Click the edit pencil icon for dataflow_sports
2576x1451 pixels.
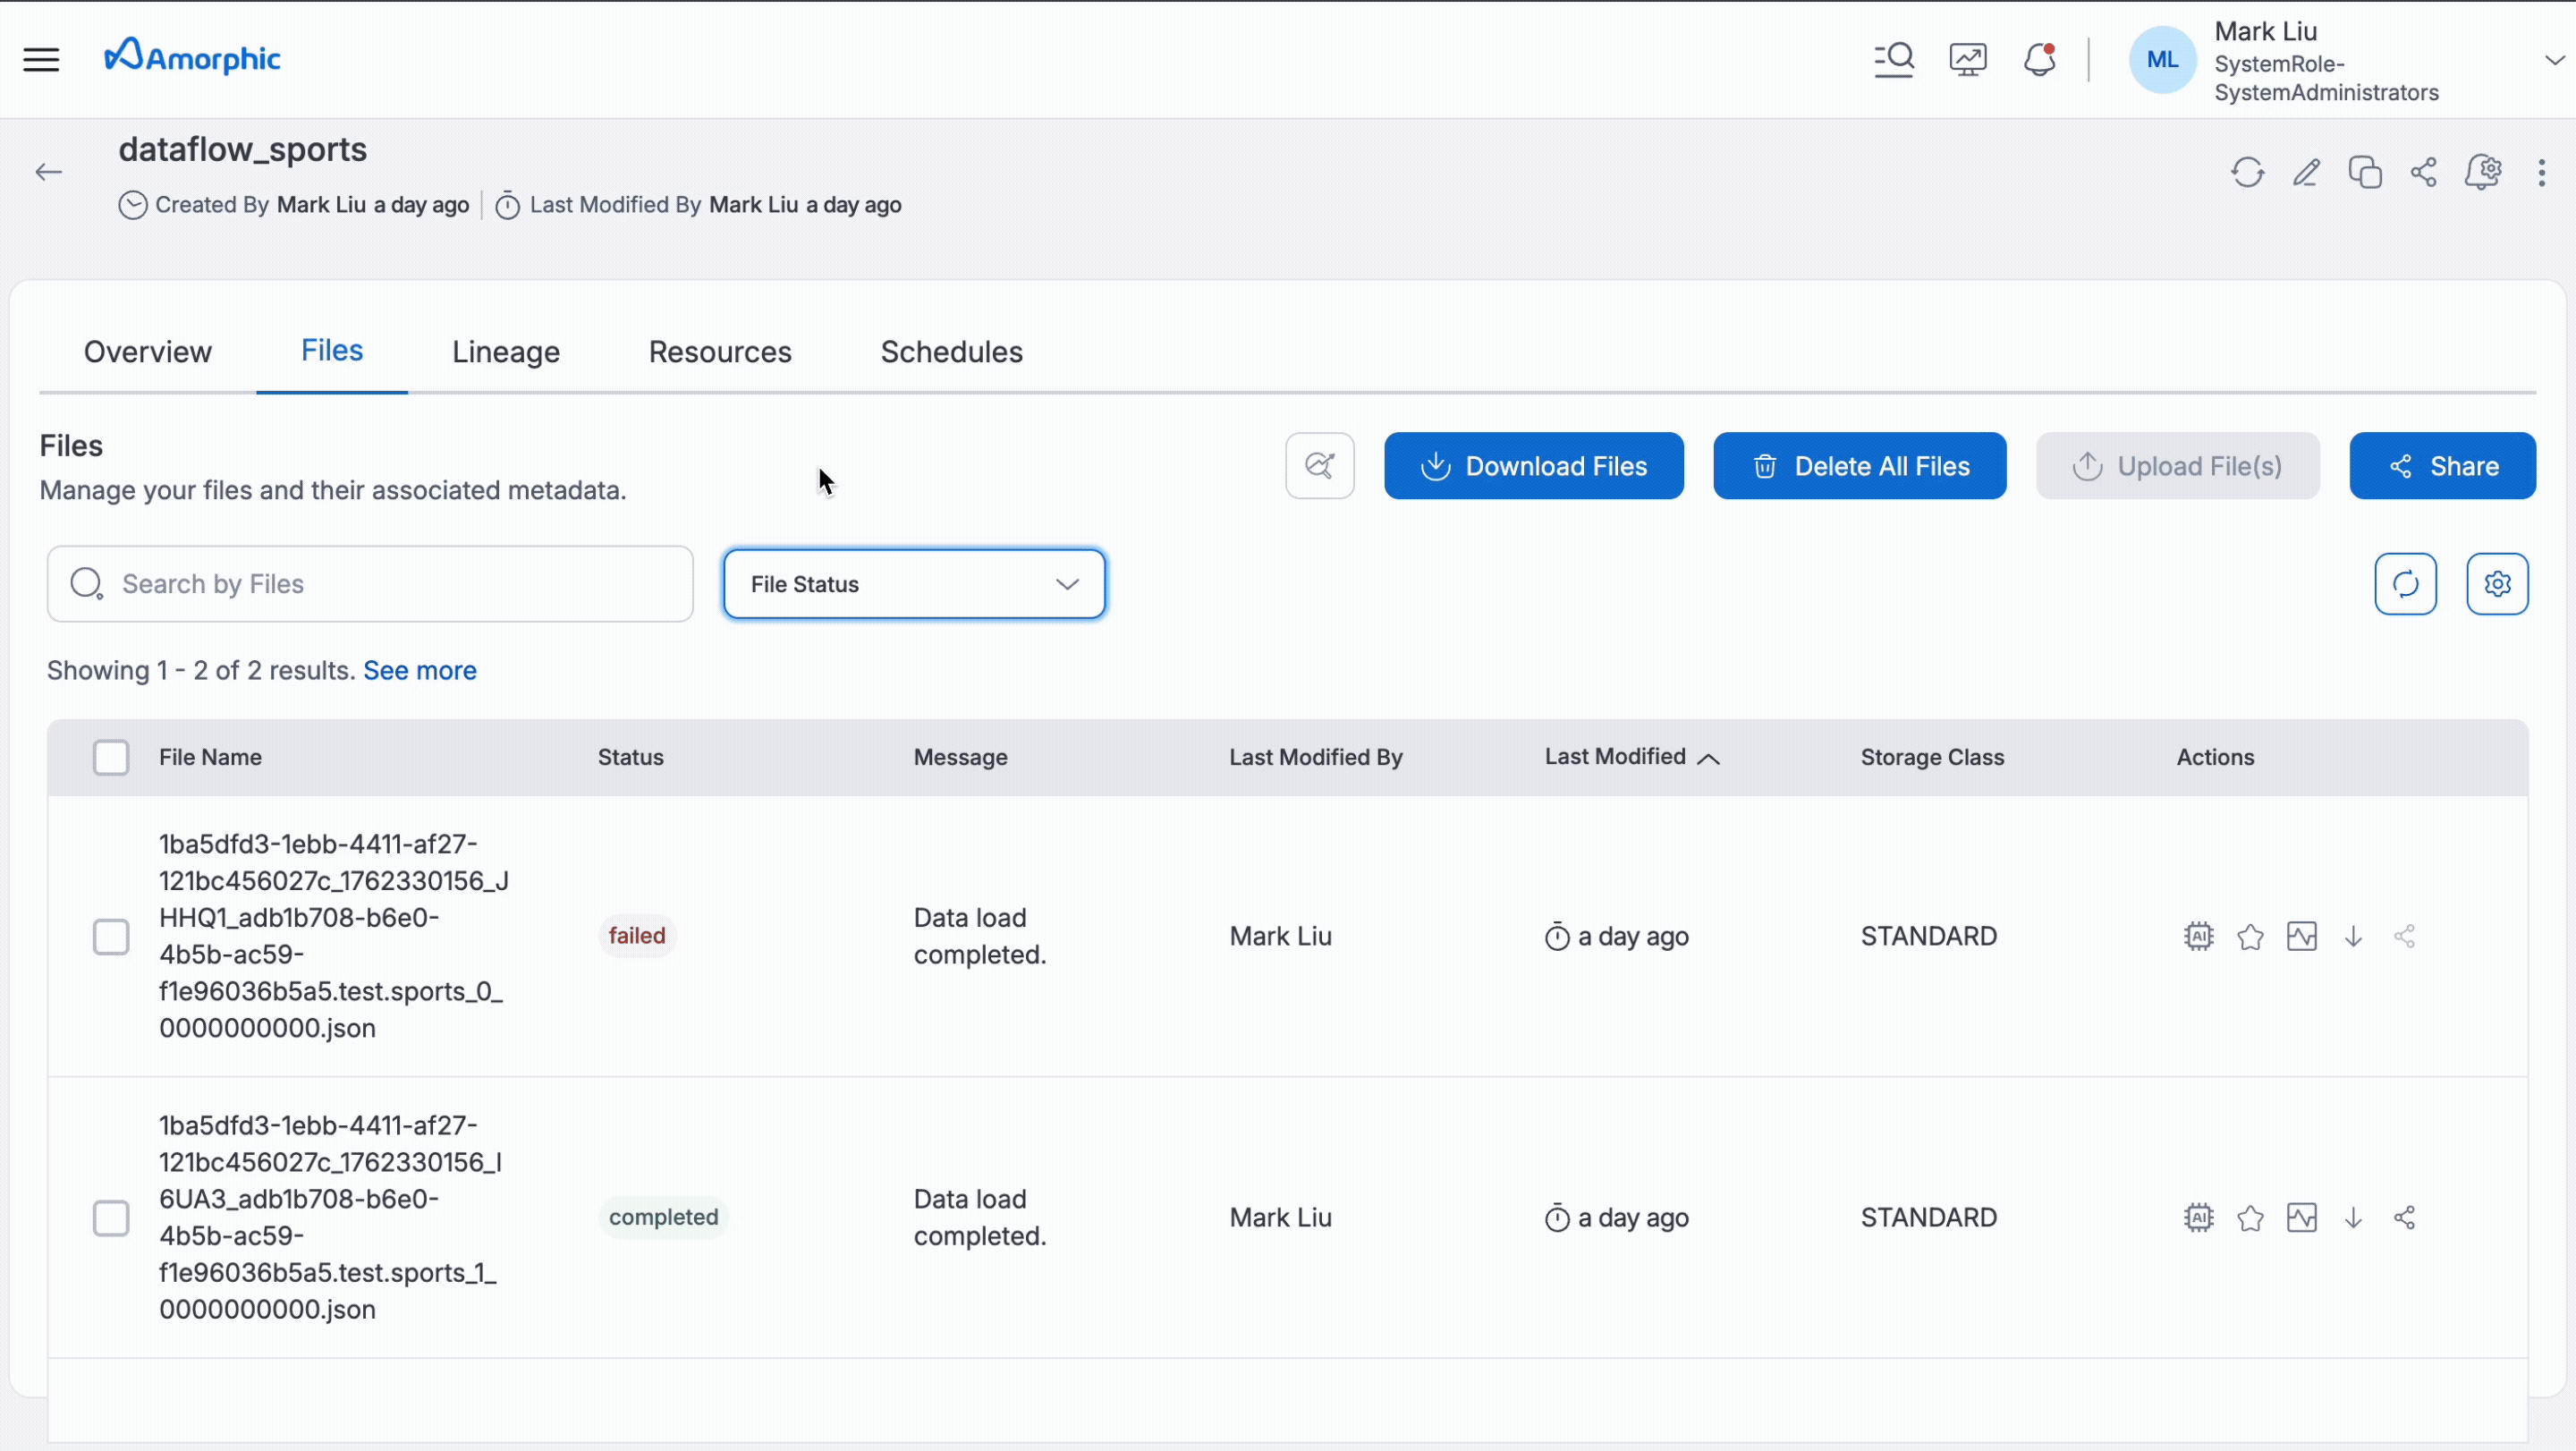[2306, 172]
